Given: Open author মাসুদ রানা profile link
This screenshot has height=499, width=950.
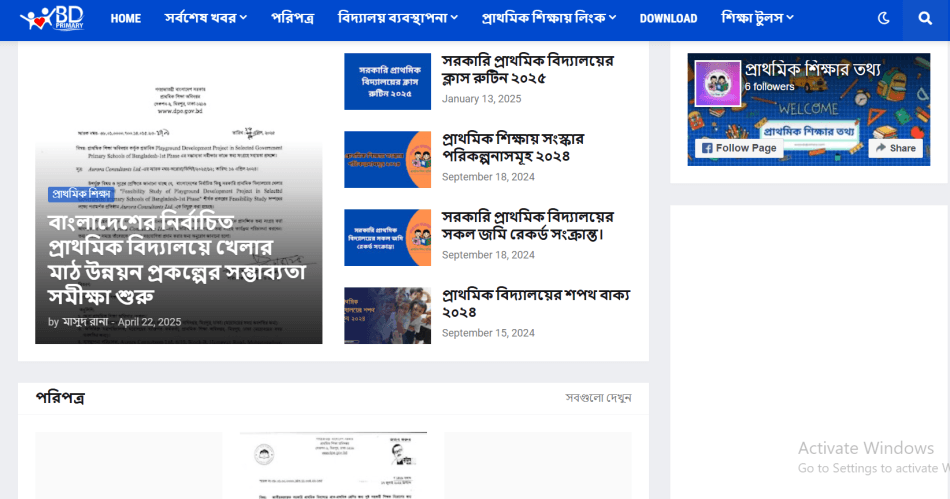Looking at the screenshot, I should [86, 322].
